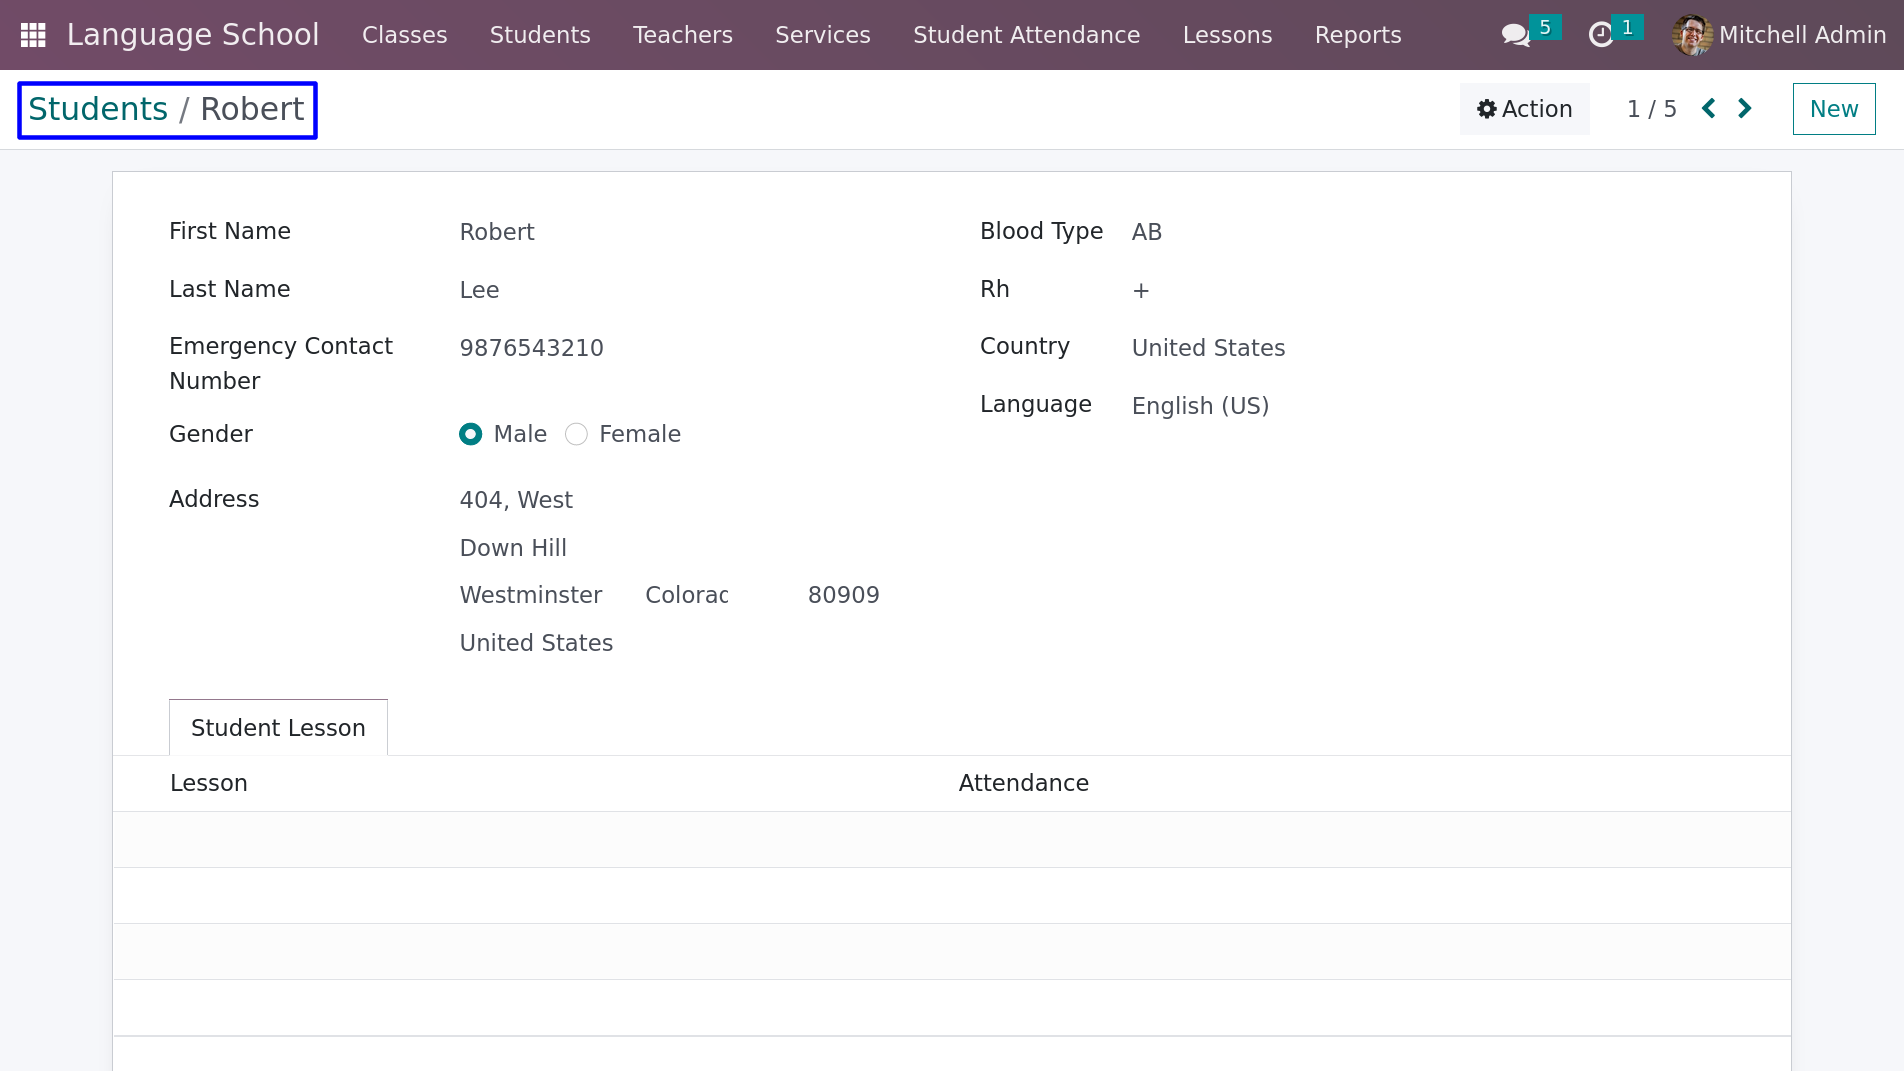Screen dimensions: 1904x1071
Task: Select the Male gender radio button
Action: 470,434
